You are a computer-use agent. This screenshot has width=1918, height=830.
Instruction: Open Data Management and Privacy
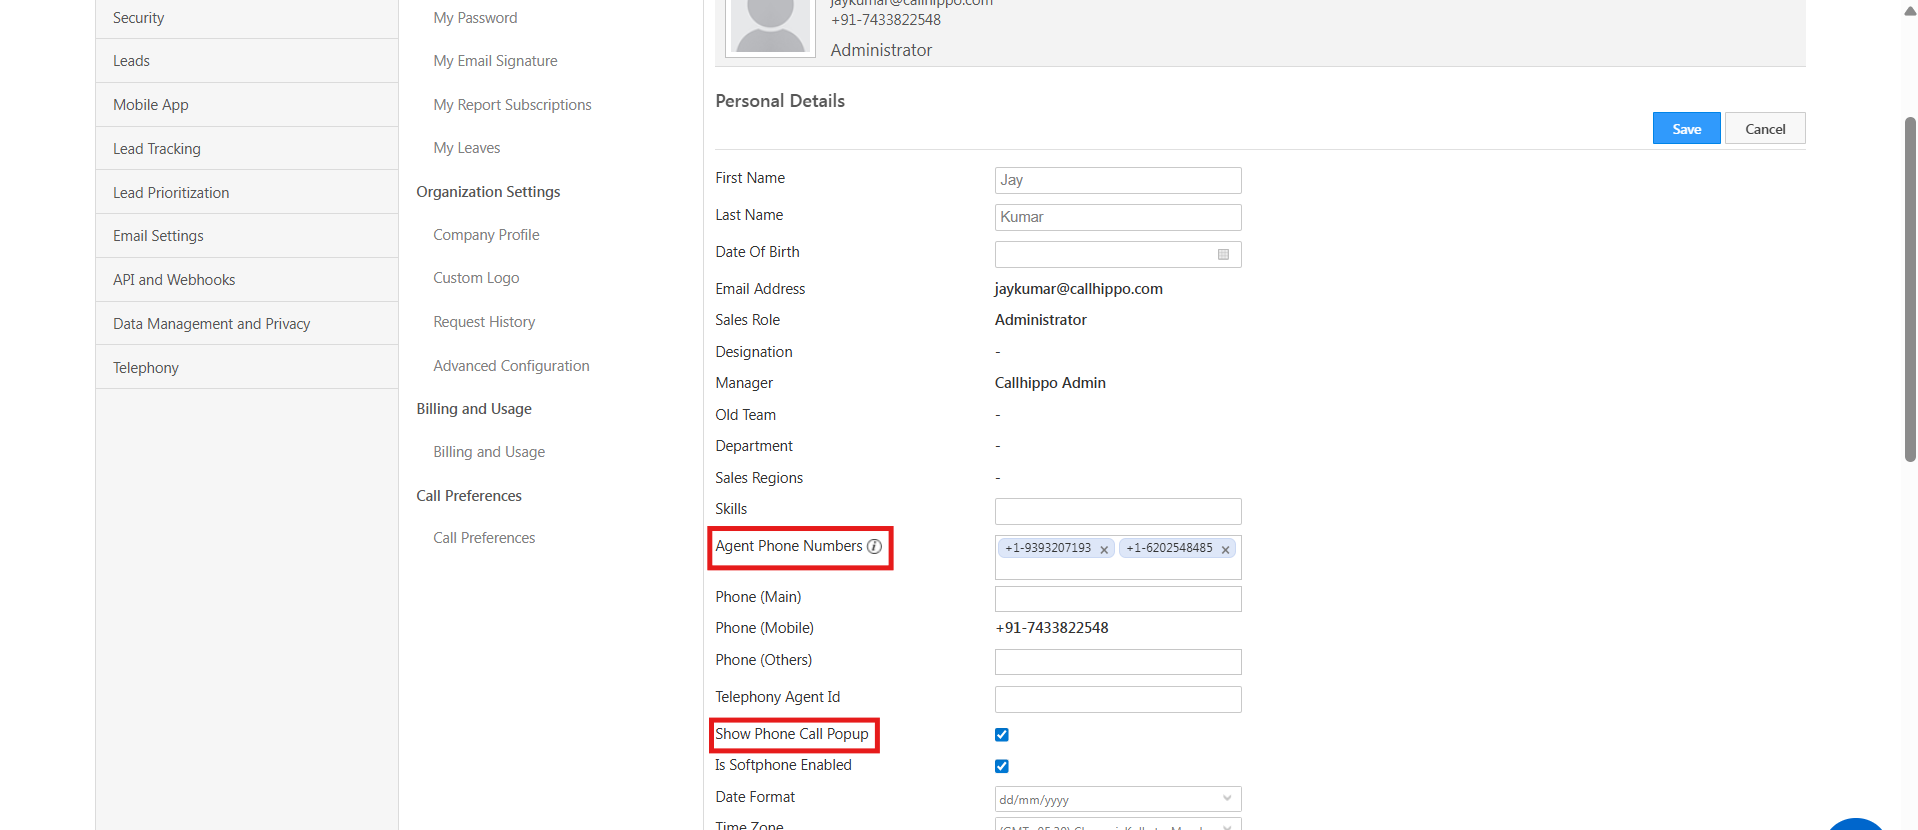tap(247, 324)
